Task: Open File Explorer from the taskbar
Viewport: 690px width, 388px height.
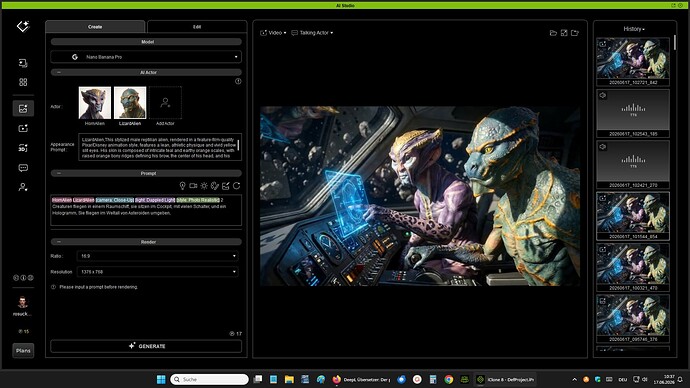Action: pos(289,379)
